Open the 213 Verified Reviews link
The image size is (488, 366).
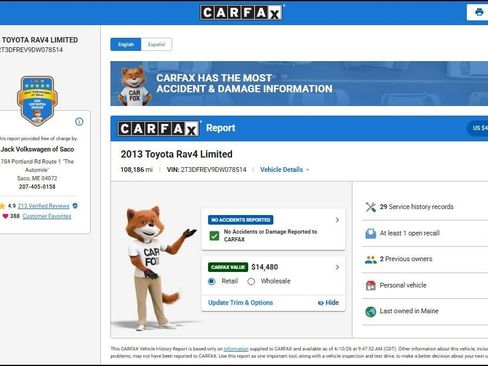point(43,206)
